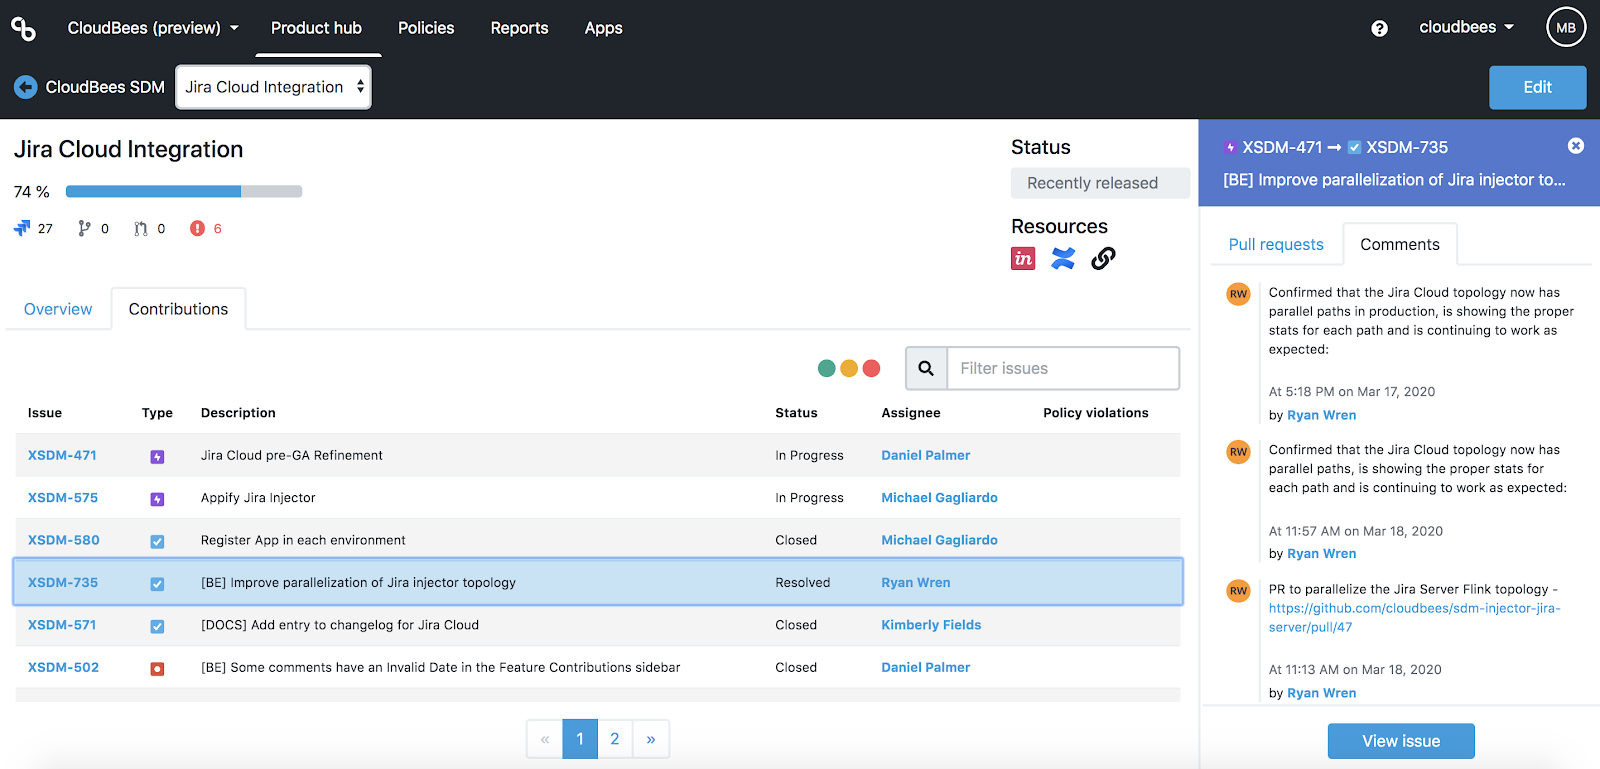Click the task type icon for XSDM-571
The height and width of the screenshot is (769, 1600).
tap(157, 626)
